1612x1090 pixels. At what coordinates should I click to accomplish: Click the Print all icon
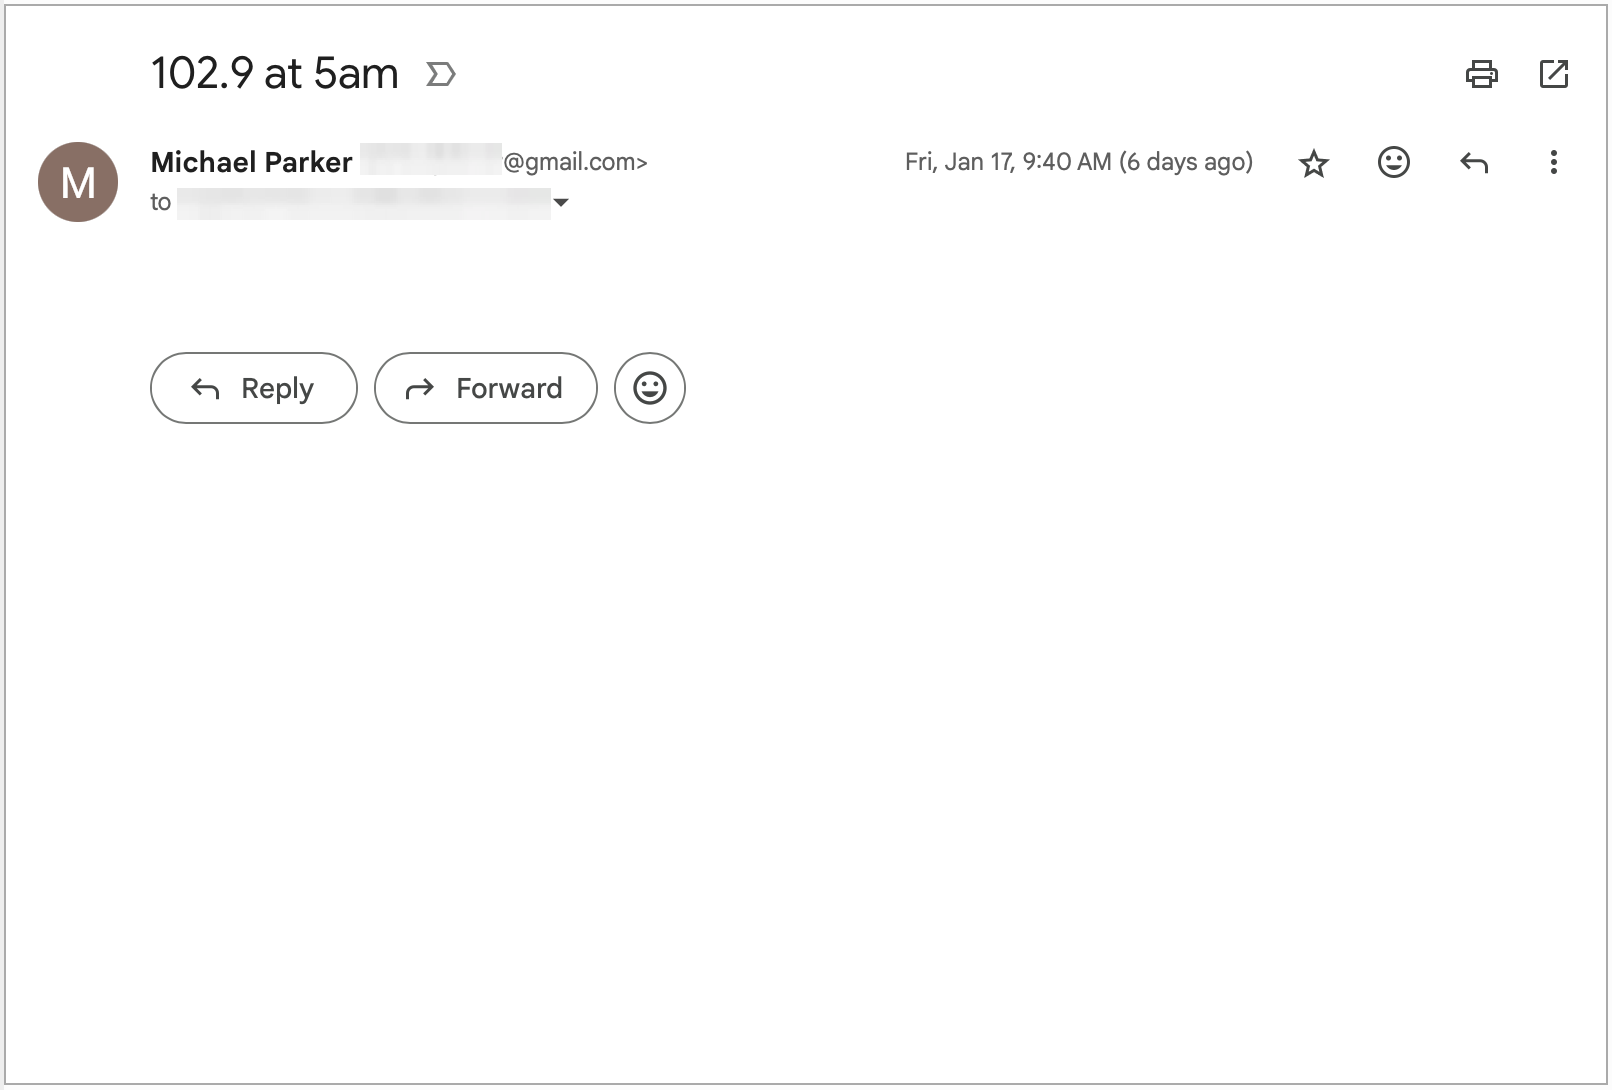(1483, 74)
